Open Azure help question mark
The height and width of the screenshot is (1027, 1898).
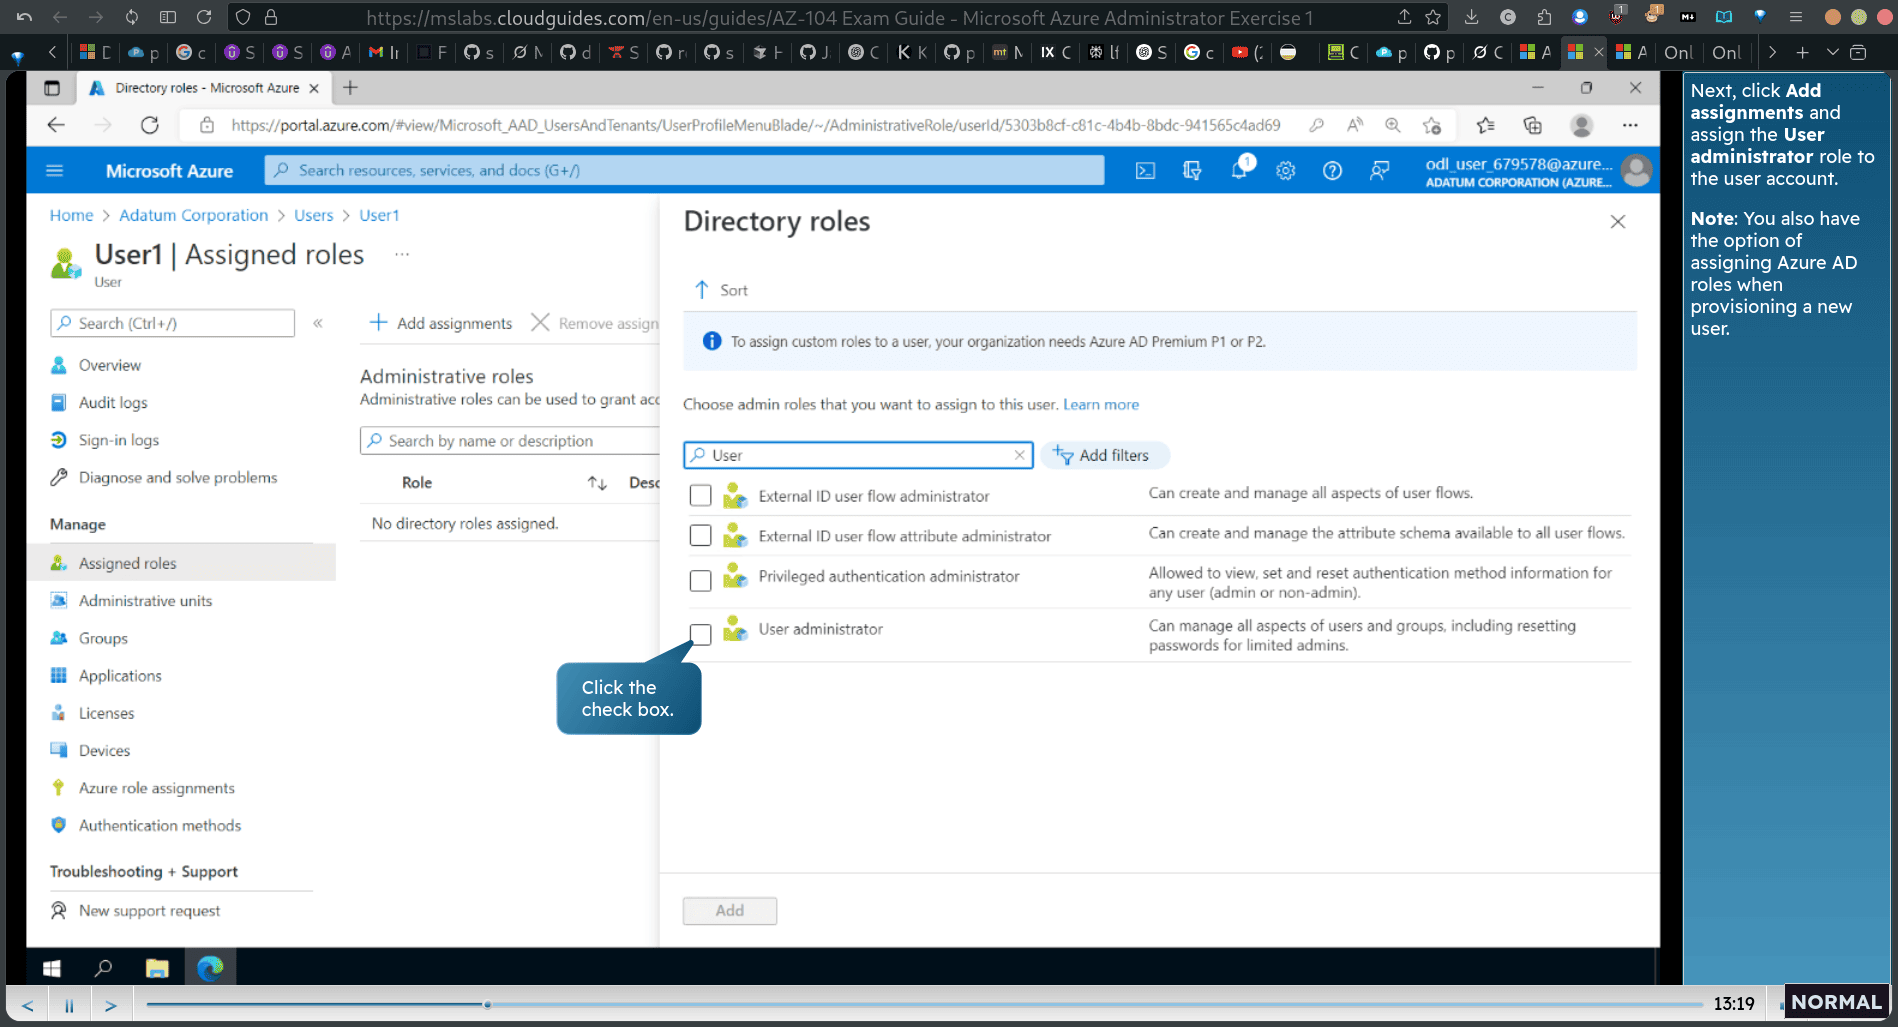(1332, 171)
